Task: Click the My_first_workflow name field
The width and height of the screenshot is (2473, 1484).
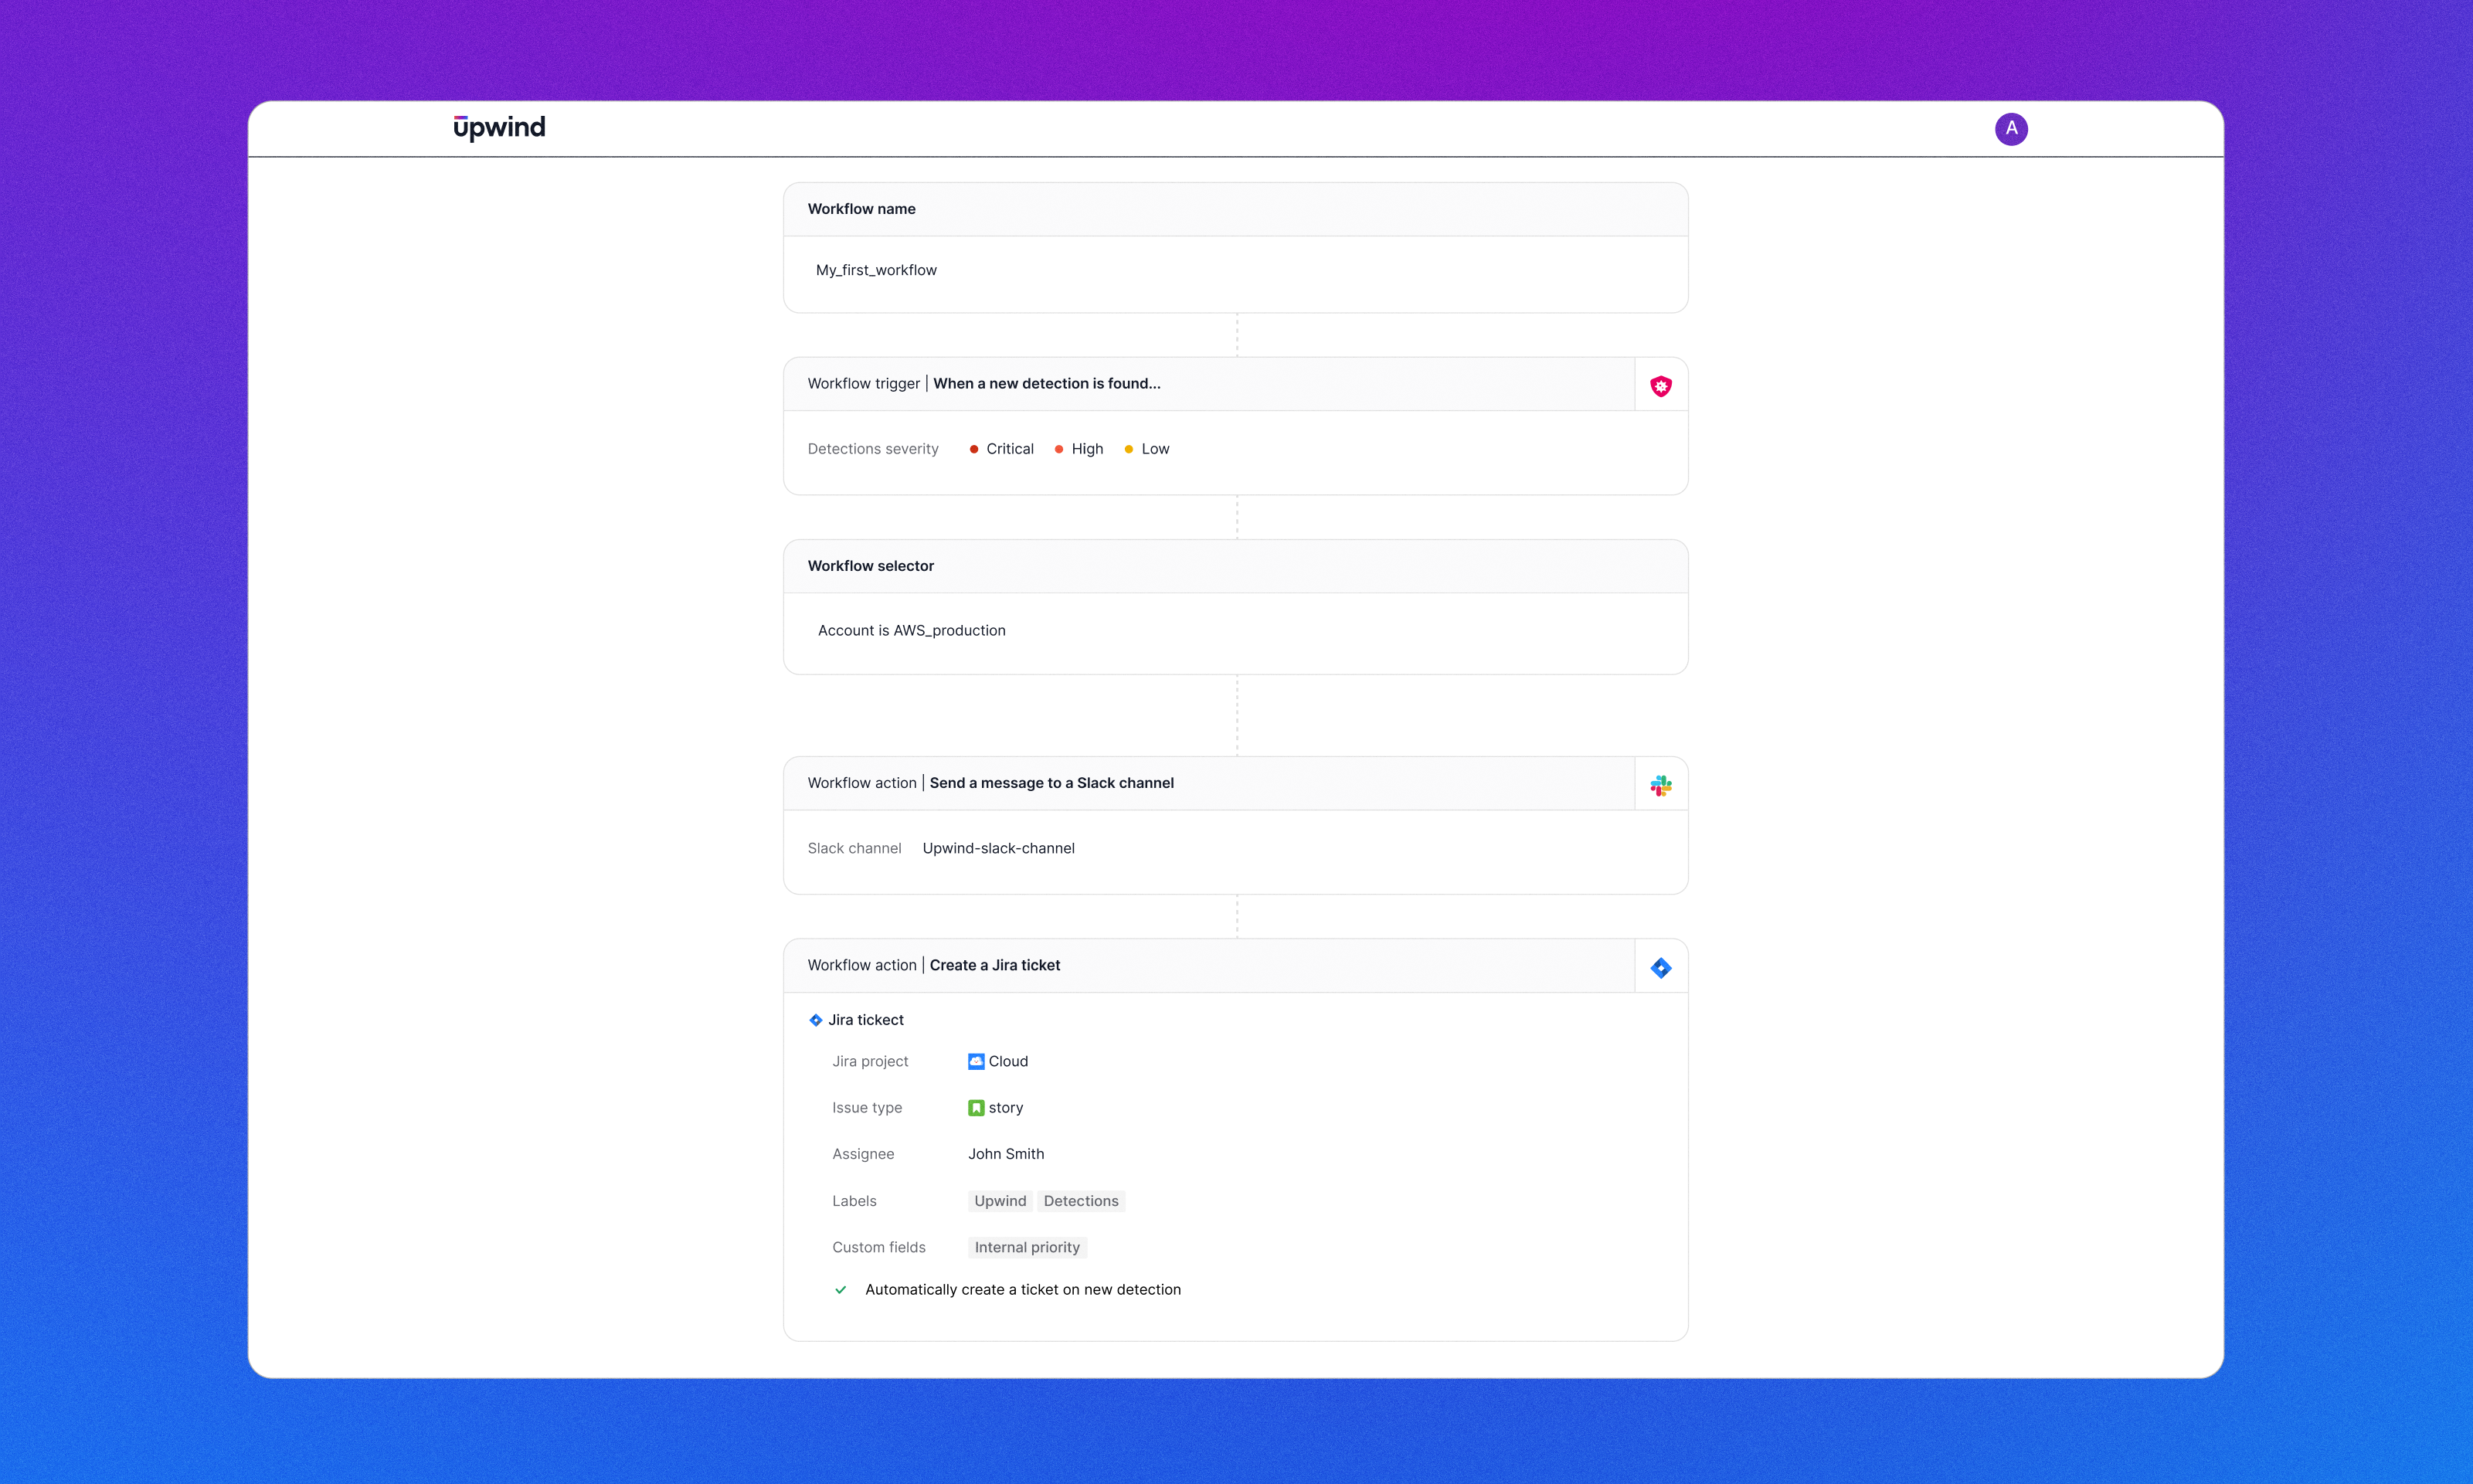Action: pos(876,270)
